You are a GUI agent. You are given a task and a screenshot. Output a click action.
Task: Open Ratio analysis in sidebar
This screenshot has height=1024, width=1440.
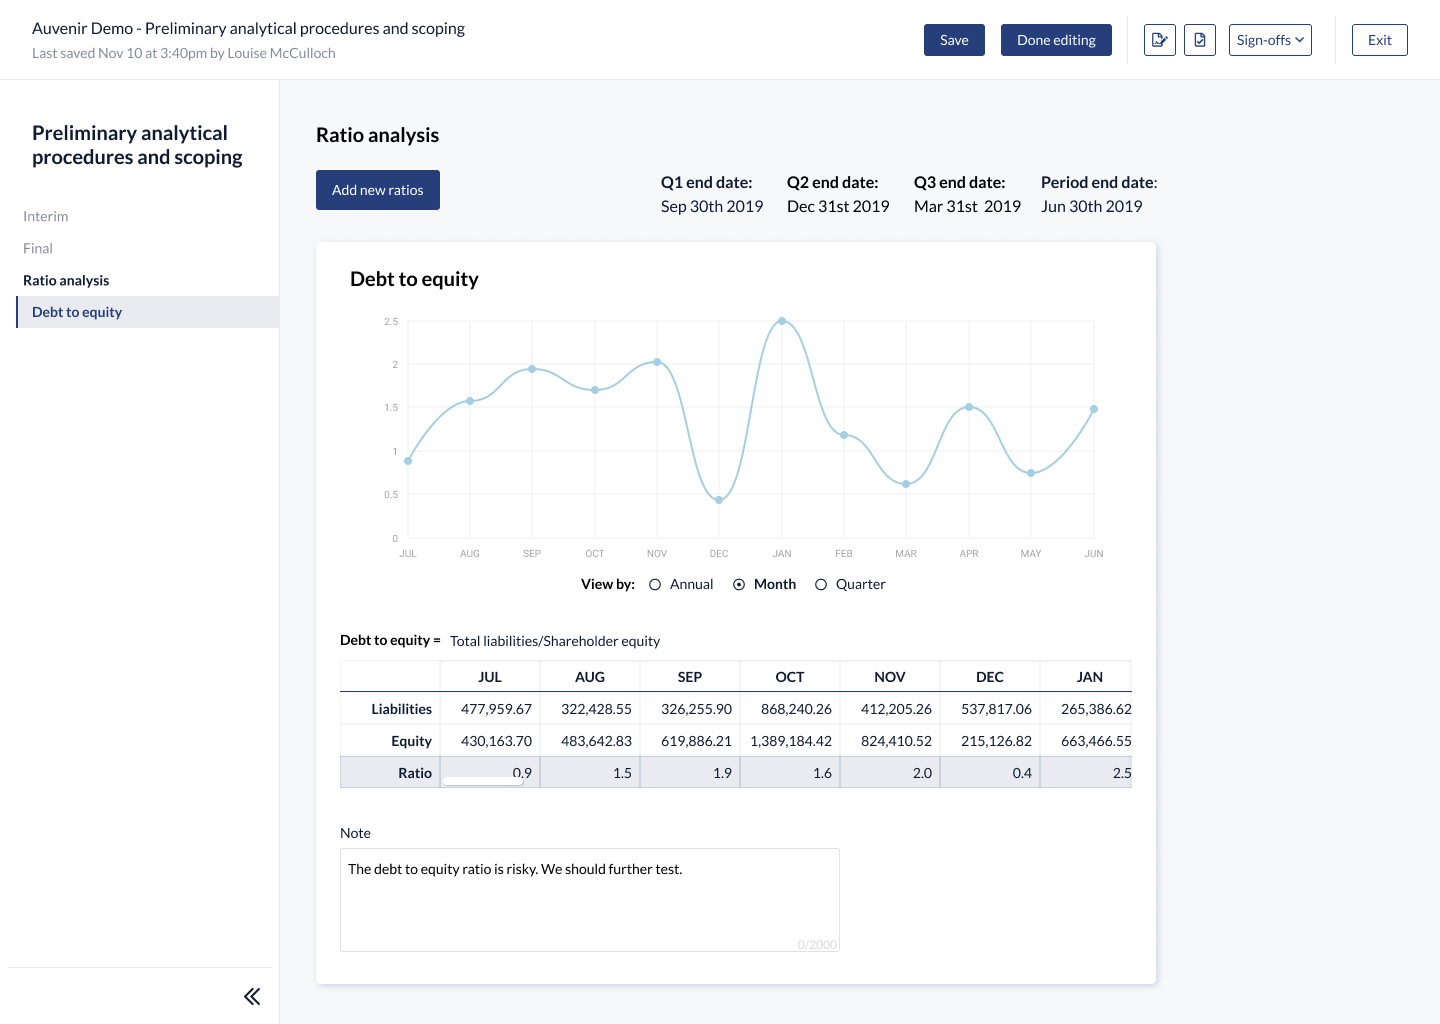click(66, 280)
